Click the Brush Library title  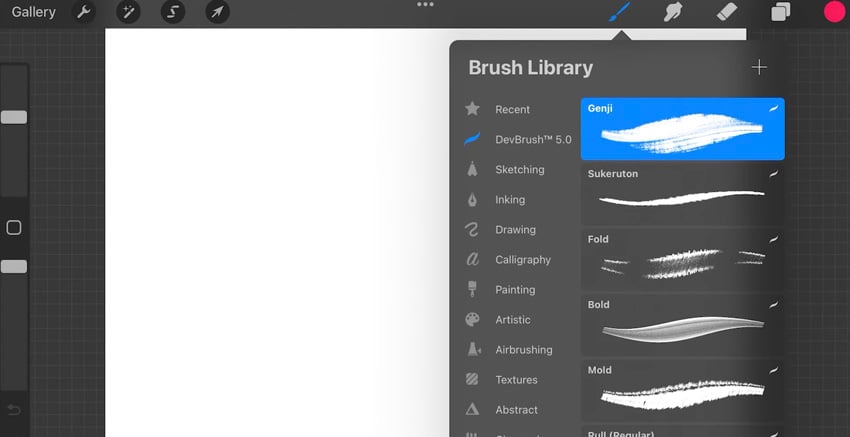(x=530, y=68)
